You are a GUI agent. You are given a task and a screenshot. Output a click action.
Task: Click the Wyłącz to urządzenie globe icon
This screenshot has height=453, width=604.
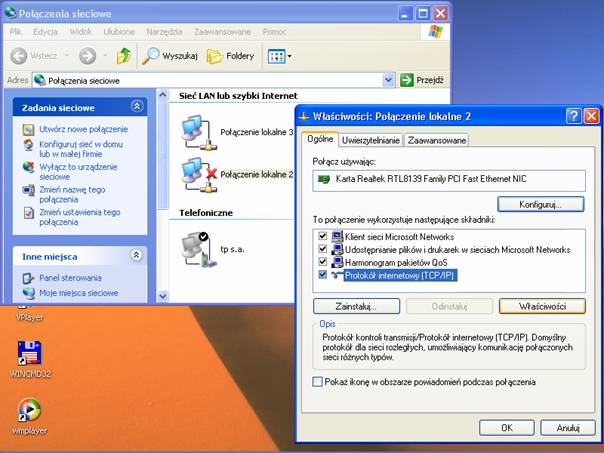29,168
